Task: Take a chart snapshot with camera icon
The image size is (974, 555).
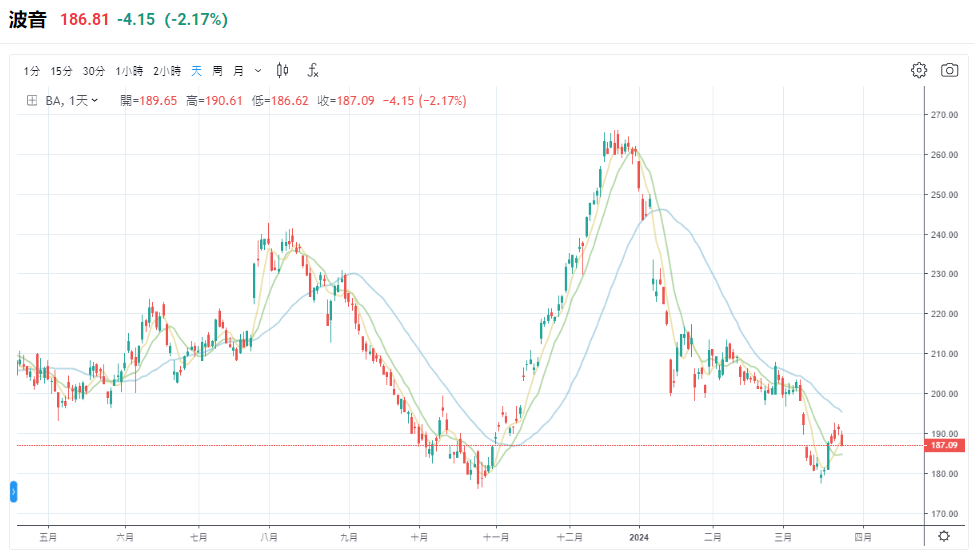Action: (x=949, y=70)
